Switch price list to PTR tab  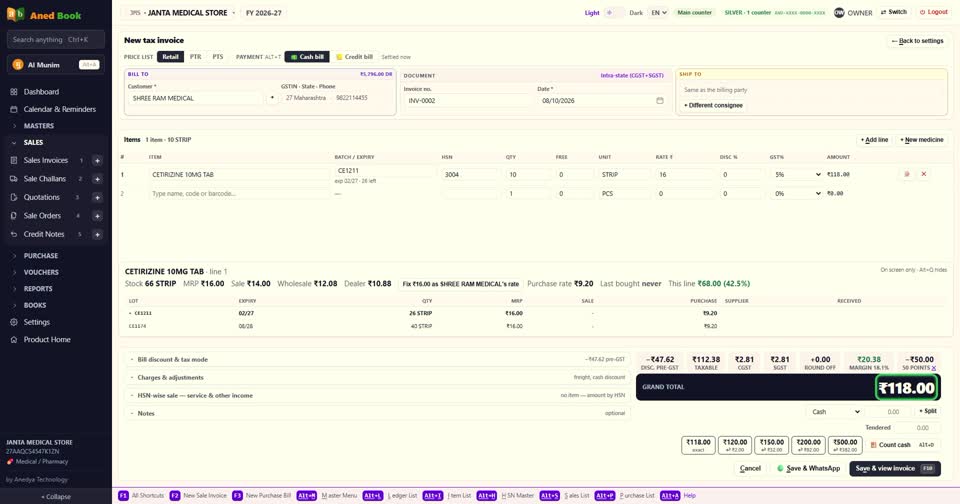[195, 57]
